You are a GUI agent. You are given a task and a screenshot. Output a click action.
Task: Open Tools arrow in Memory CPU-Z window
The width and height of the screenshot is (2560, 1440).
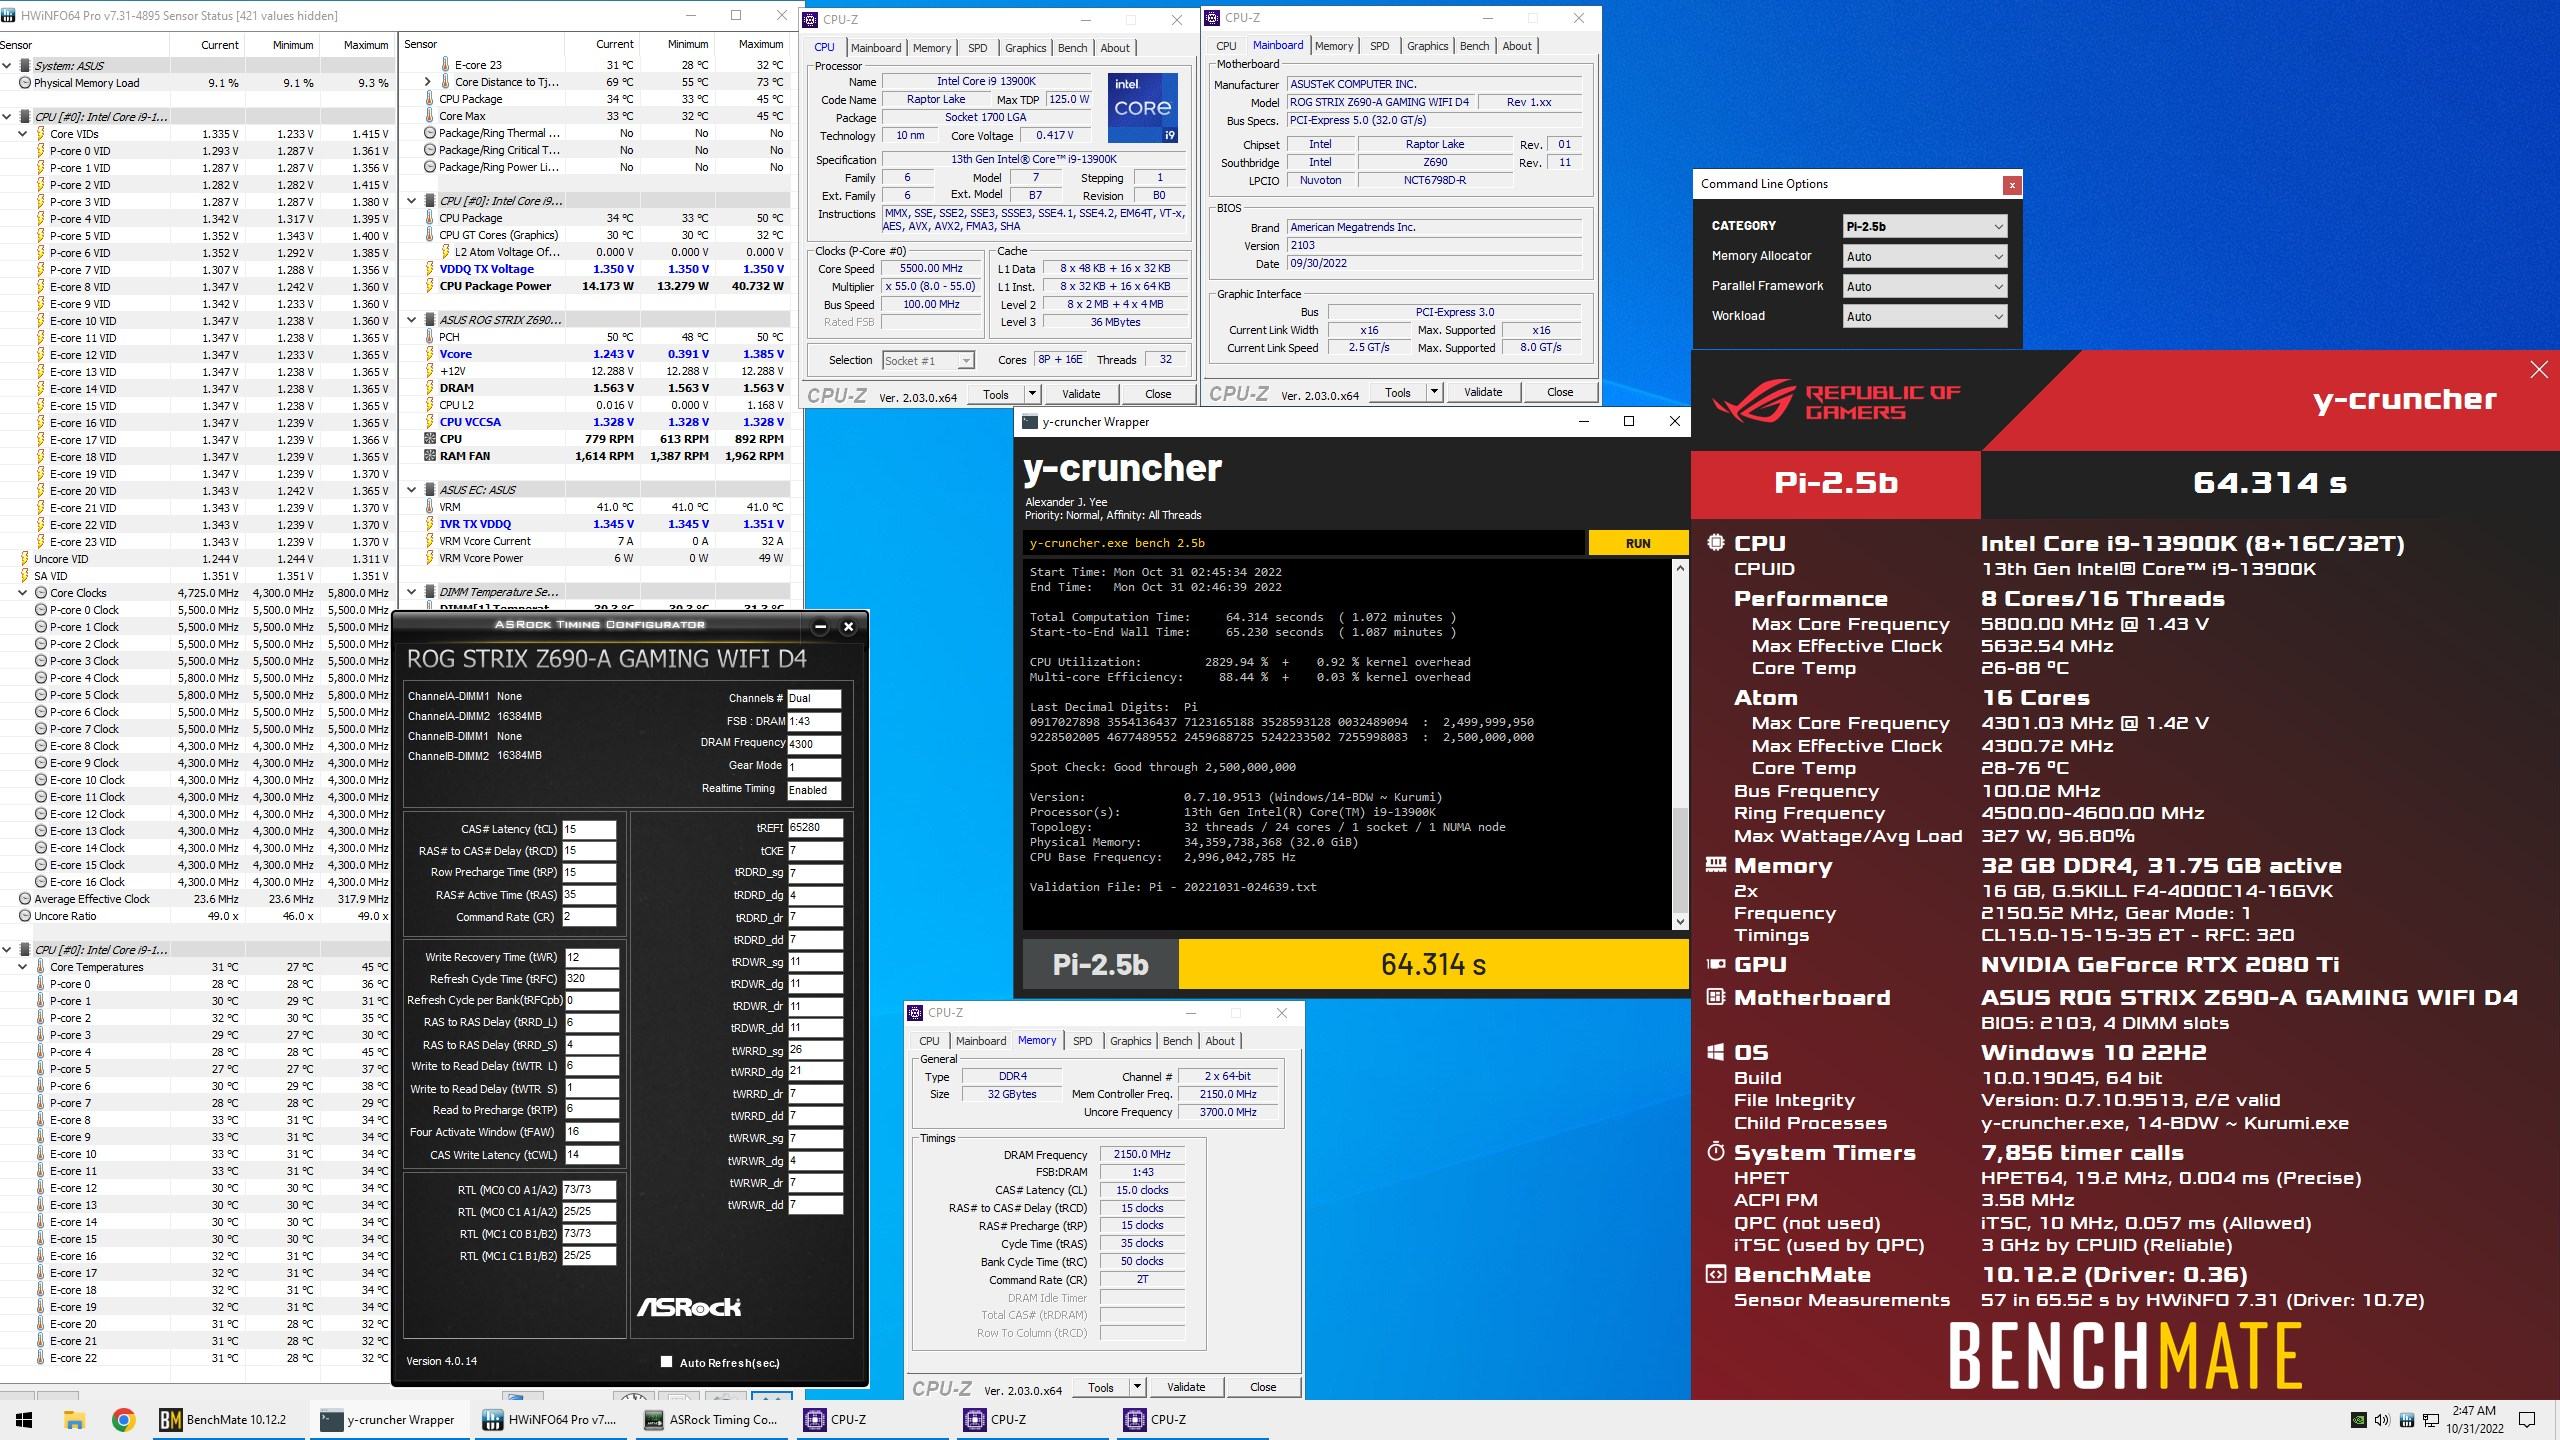1137,1387
